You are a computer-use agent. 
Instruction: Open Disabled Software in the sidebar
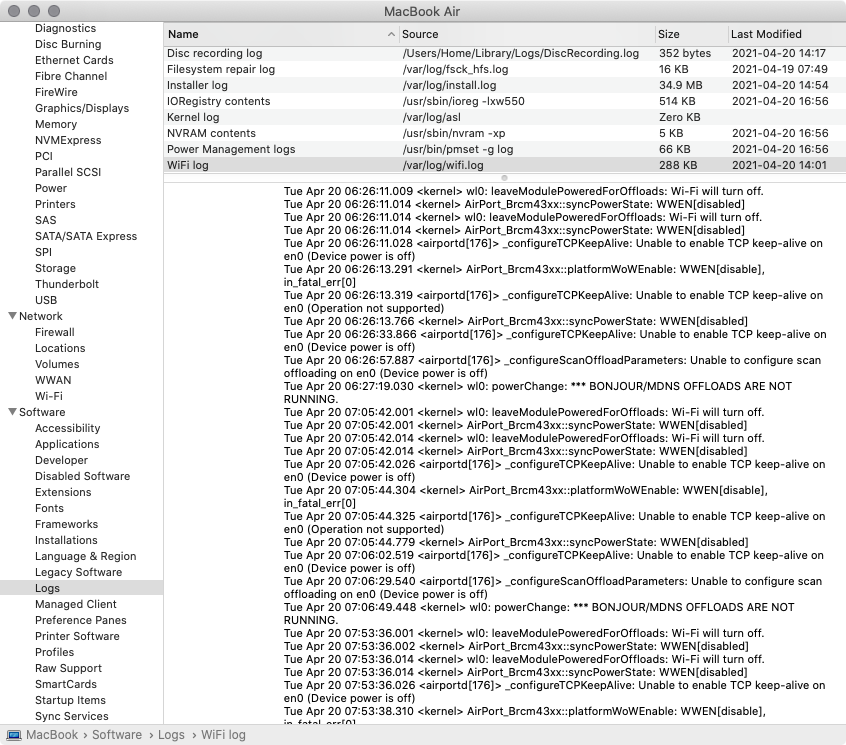(x=83, y=476)
